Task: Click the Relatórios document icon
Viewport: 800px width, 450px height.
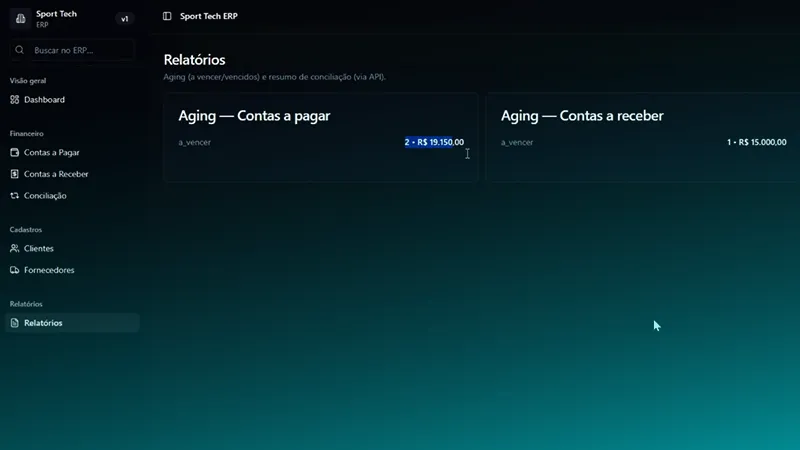Action: [14, 323]
